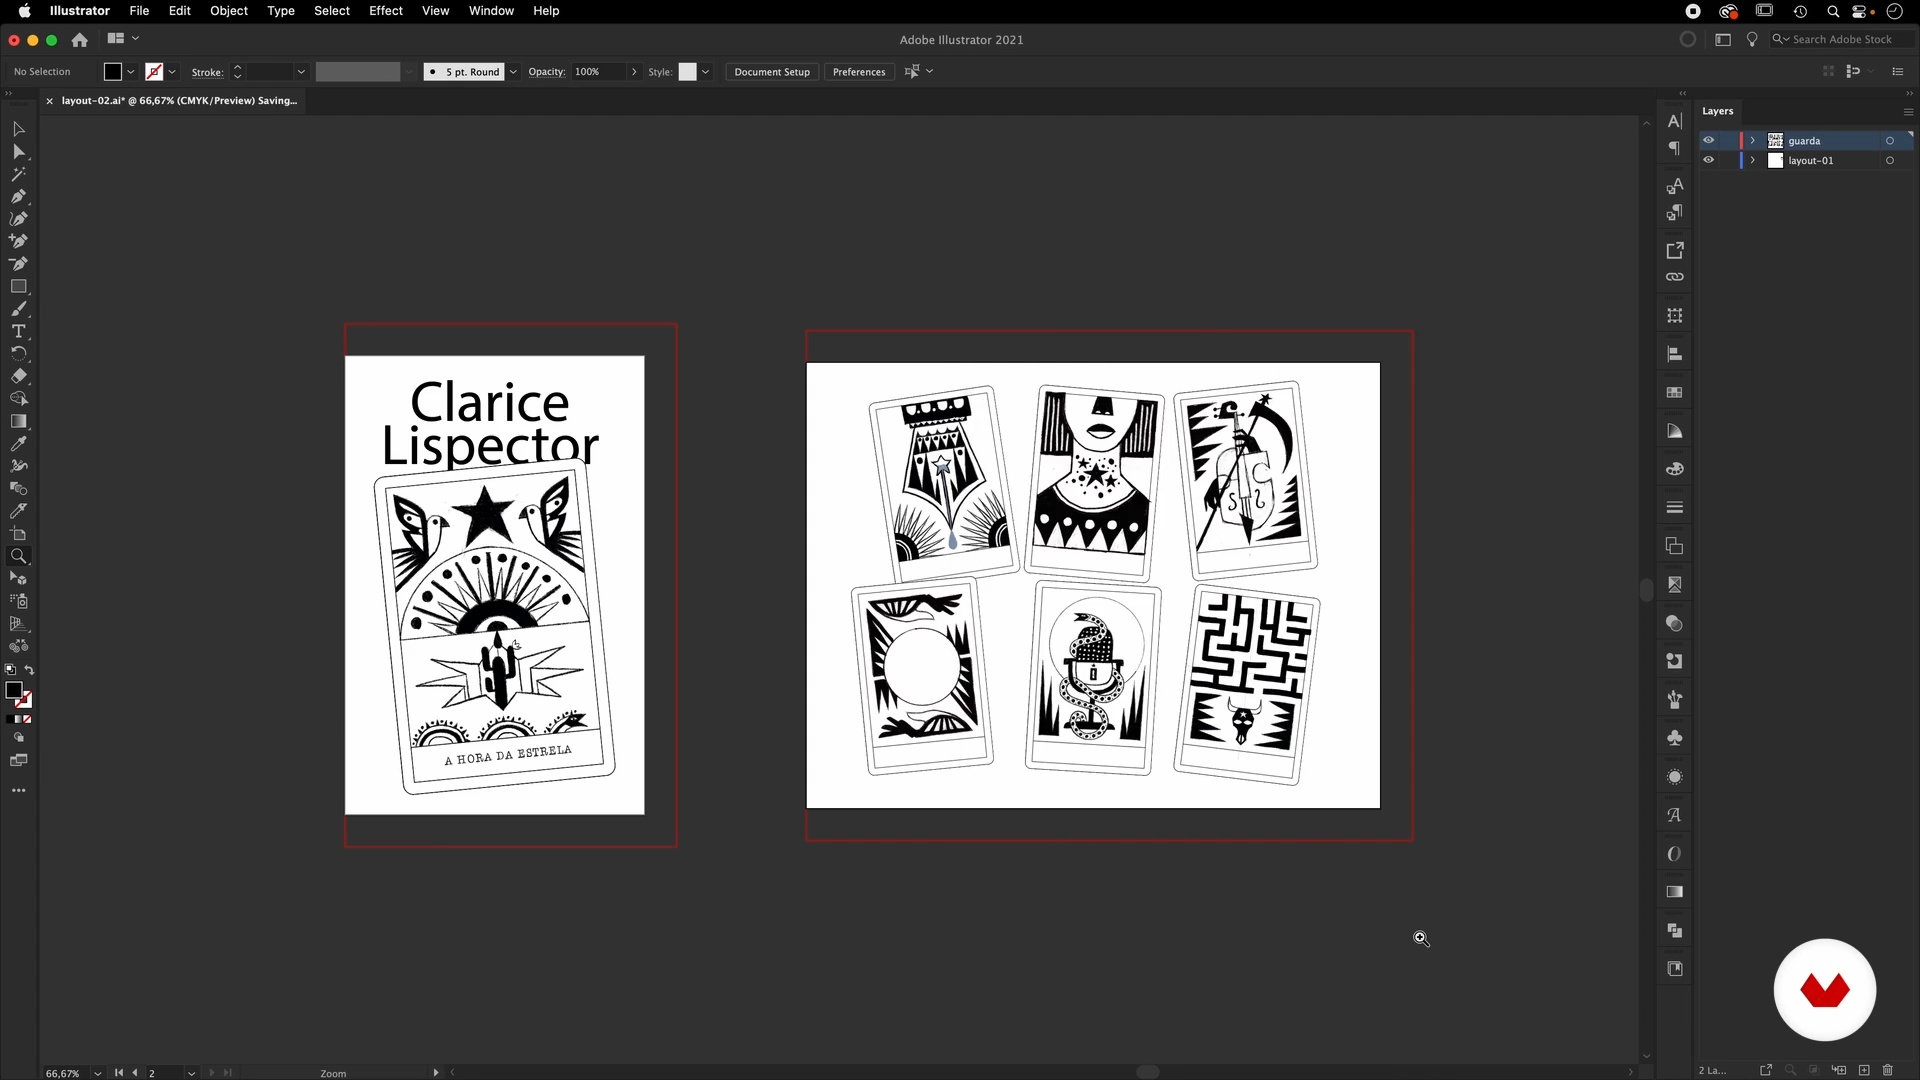
Task: Select the Rectangle tool
Action: (18, 286)
